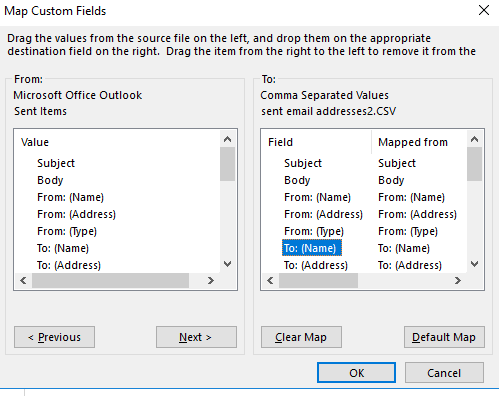Click the left list horizontal scrollbar thumb
The height and width of the screenshot is (396, 499).
[x=110, y=281]
